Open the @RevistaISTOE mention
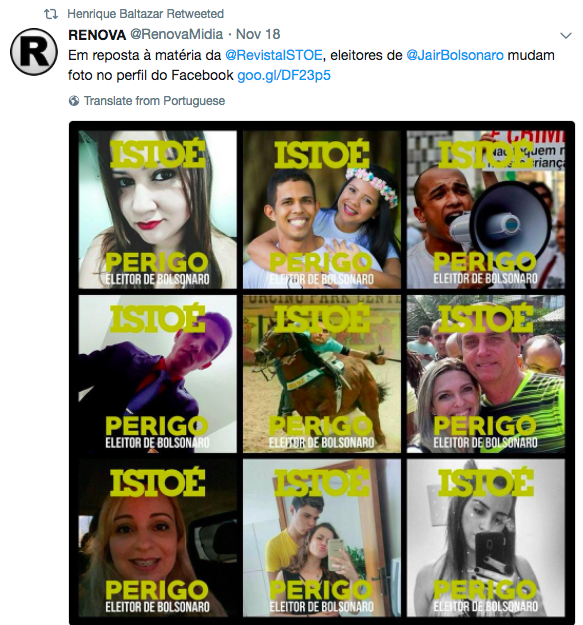 pyautogui.click(x=274, y=55)
